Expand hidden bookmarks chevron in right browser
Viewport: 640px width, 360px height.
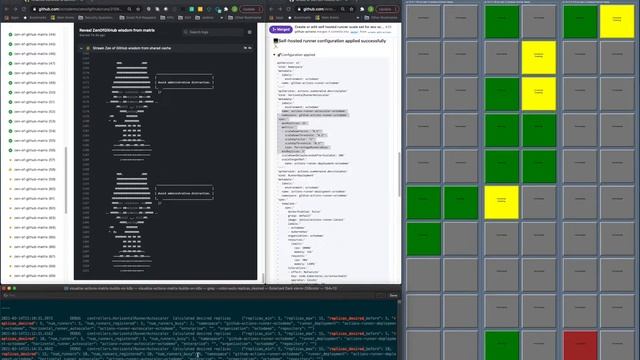pos(358,18)
